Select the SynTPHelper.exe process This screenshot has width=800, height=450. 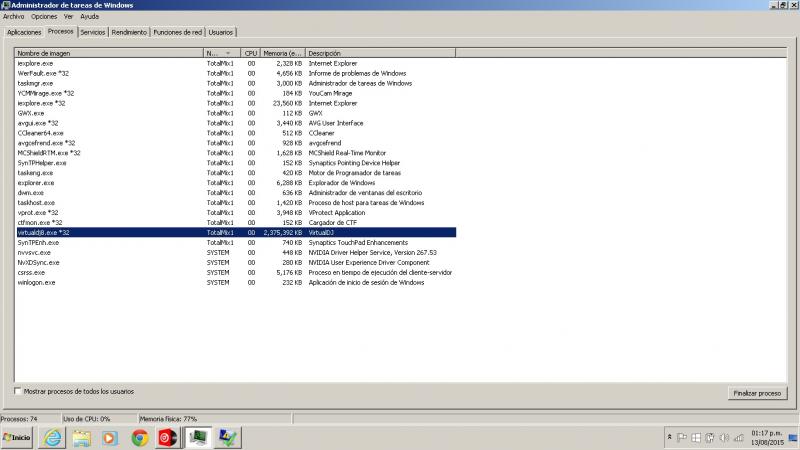tap(236, 163)
